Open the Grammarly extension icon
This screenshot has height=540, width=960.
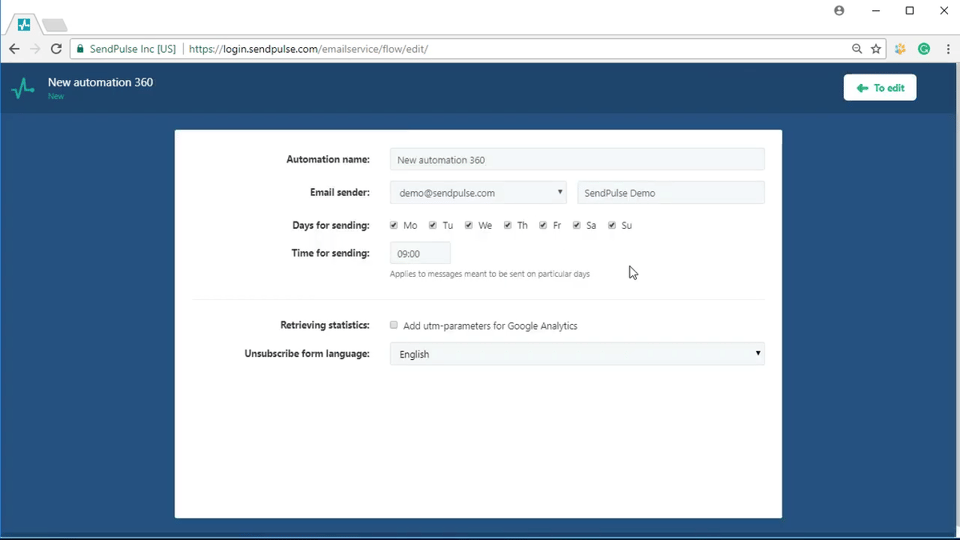tap(924, 49)
